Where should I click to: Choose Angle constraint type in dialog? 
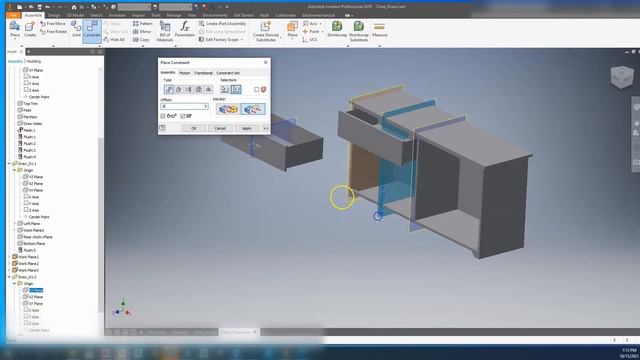coord(179,89)
